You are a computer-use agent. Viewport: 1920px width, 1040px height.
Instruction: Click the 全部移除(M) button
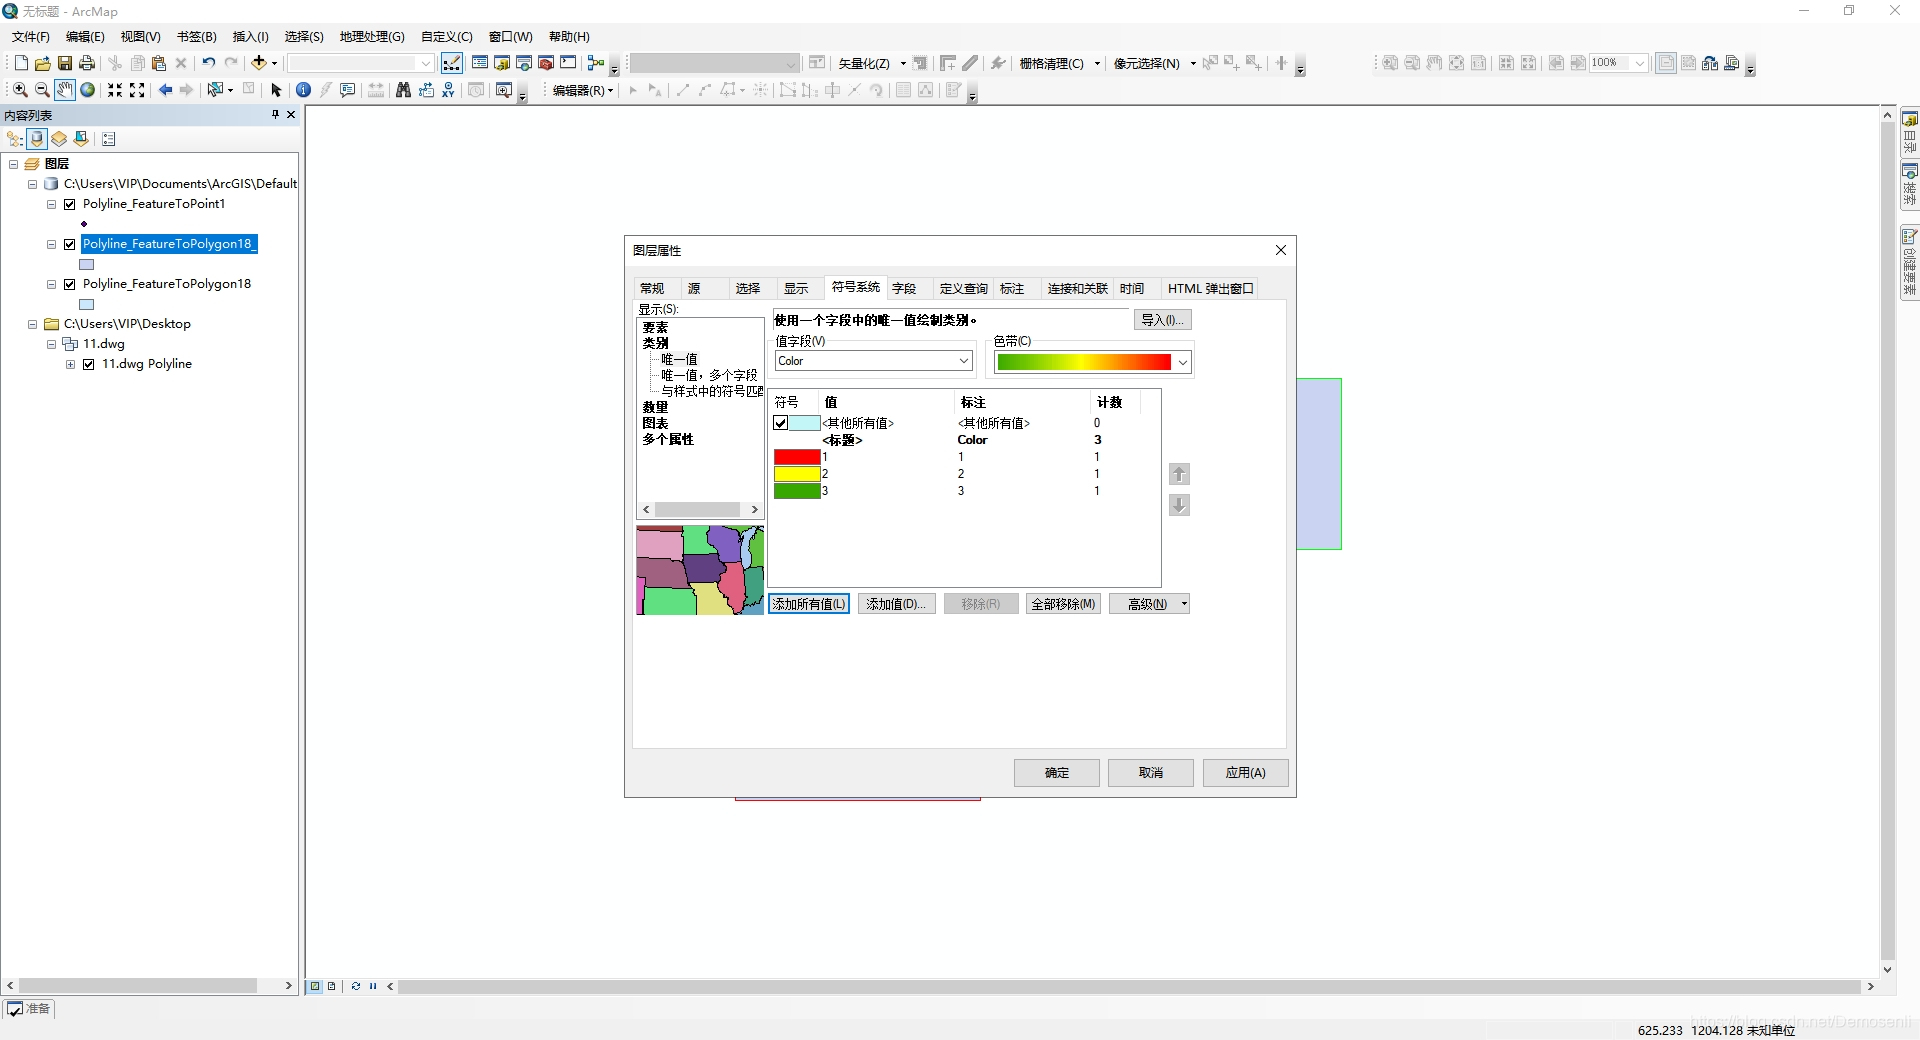pyautogui.click(x=1063, y=604)
